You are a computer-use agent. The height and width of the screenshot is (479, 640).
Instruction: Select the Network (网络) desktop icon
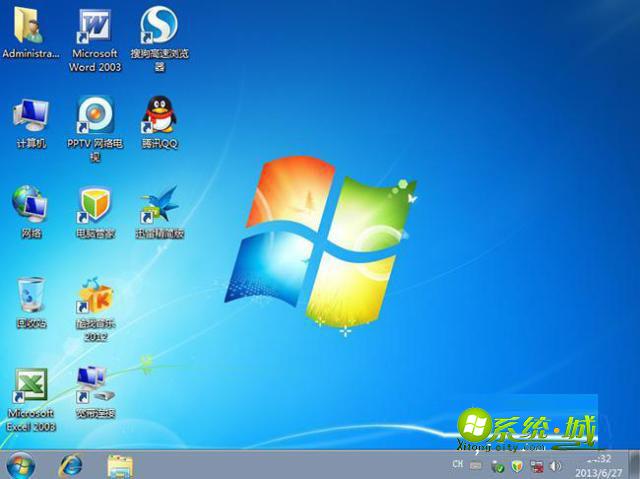[30, 203]
